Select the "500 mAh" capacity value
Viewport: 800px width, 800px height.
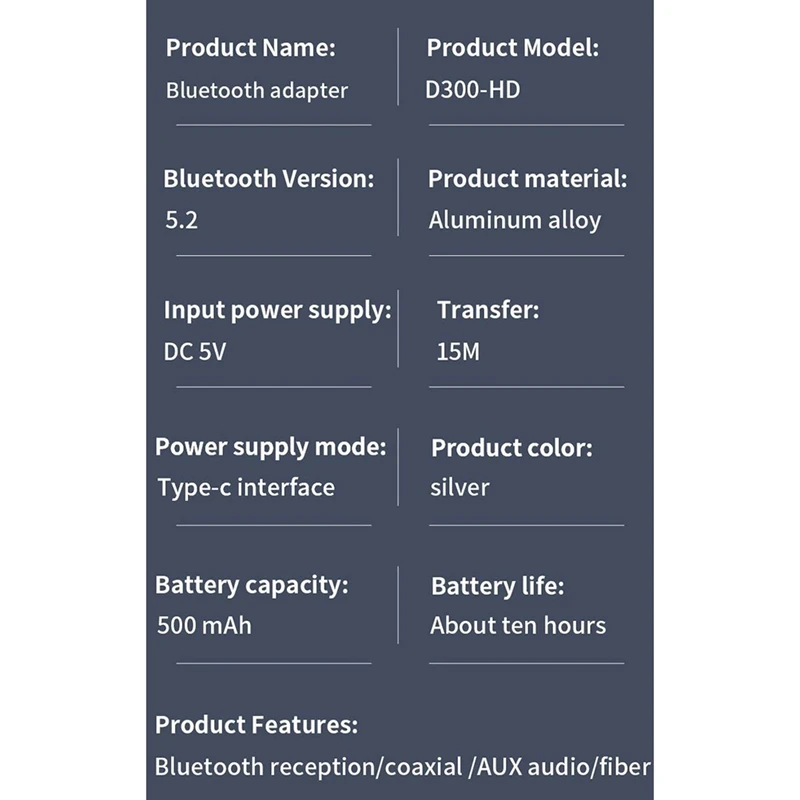click(204, 626)
